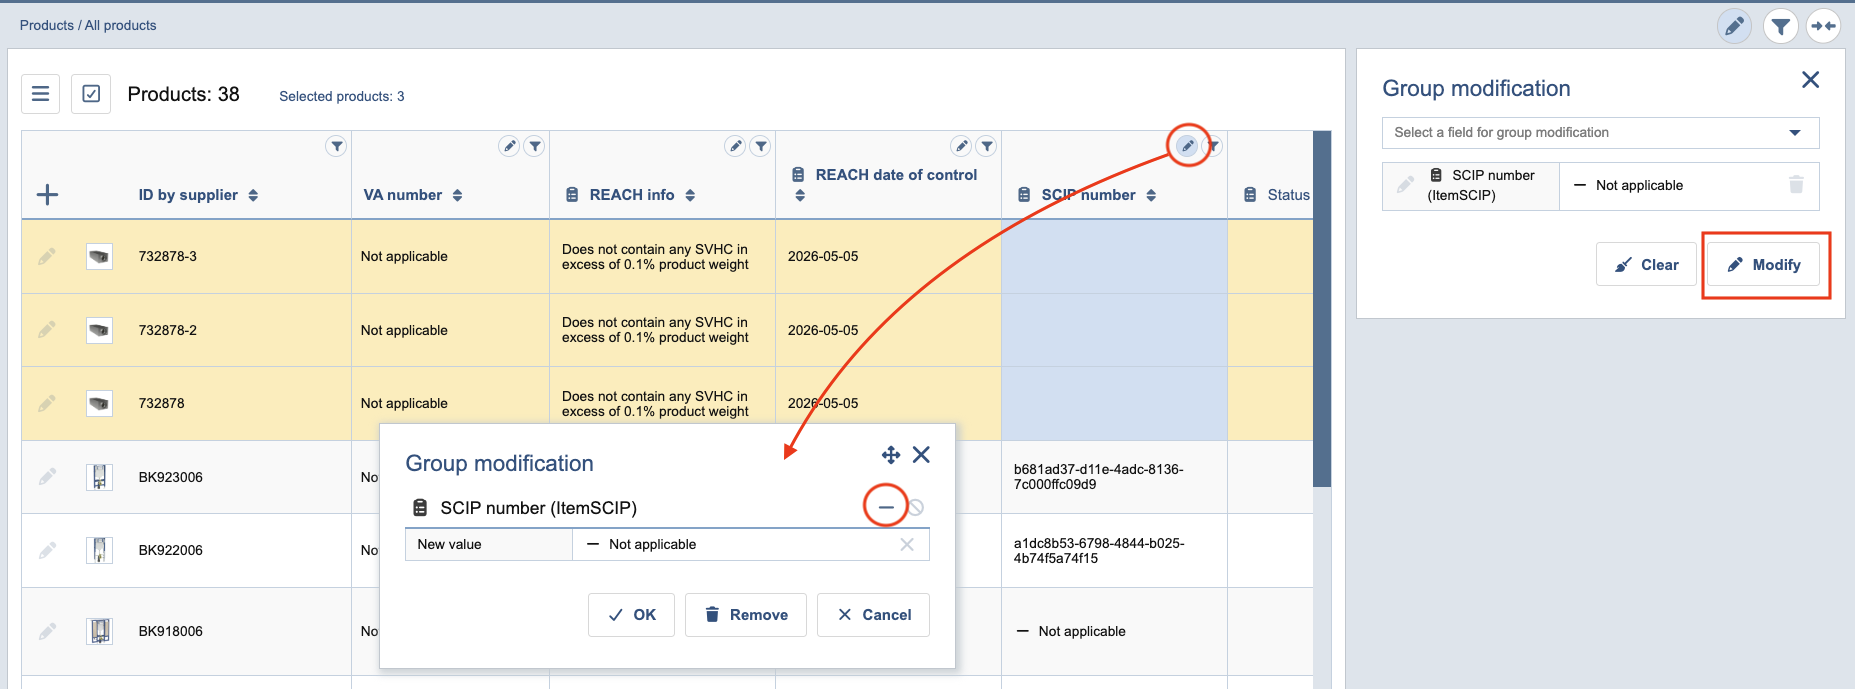Open Select a field for group modification dropdown
This screenshot has width=1855, height=689.
1600,132
